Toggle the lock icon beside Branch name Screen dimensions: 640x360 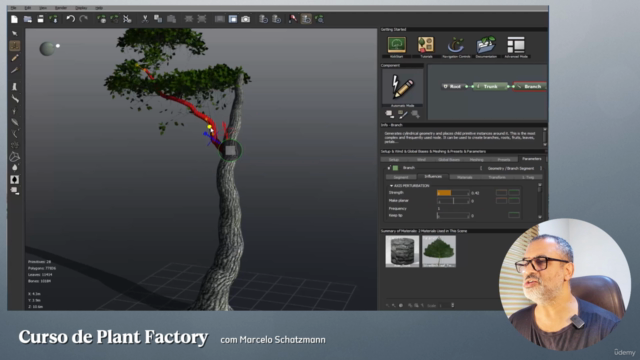(x=389, y=168)
